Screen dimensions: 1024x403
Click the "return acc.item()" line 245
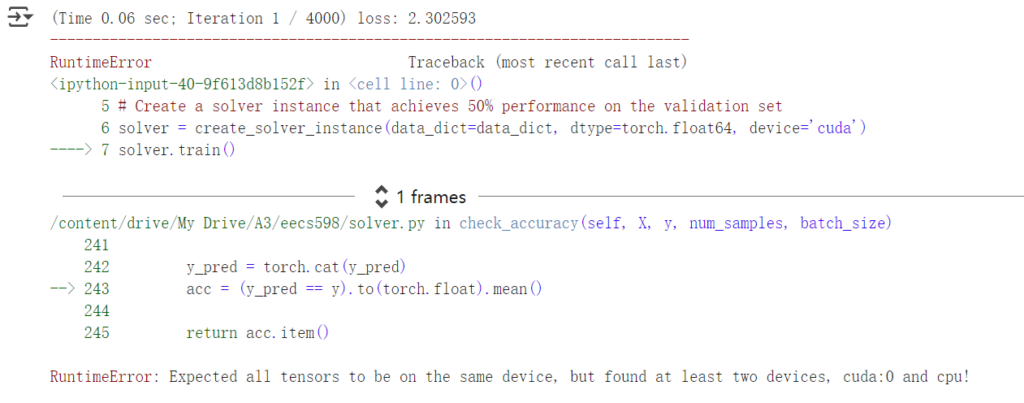(x=257, y=333)
